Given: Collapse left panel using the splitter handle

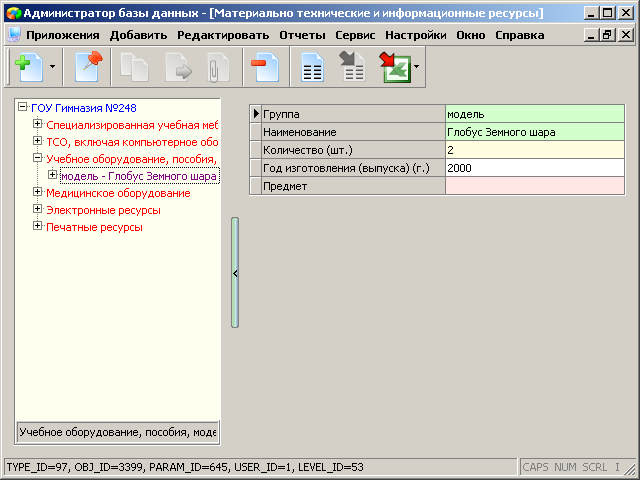Looking at the screenshot, I should pos(235,272).
